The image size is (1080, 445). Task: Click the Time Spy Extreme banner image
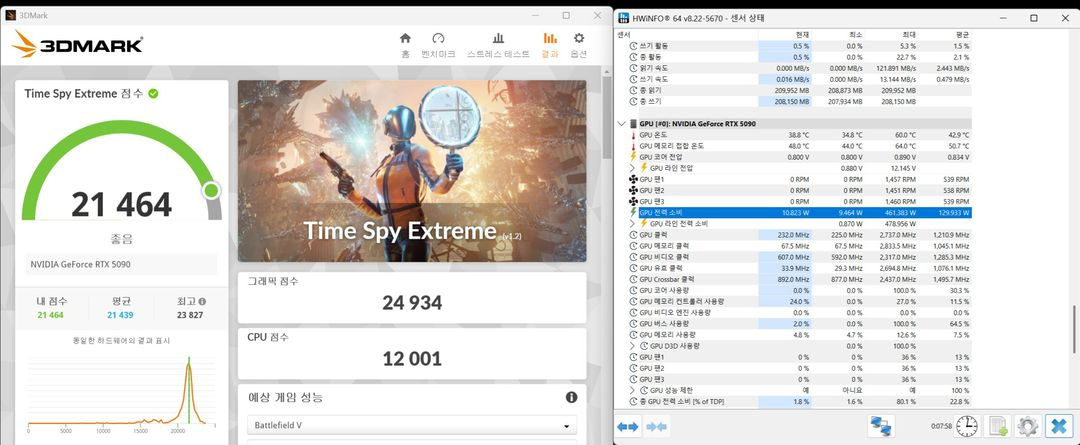point(412,171)
